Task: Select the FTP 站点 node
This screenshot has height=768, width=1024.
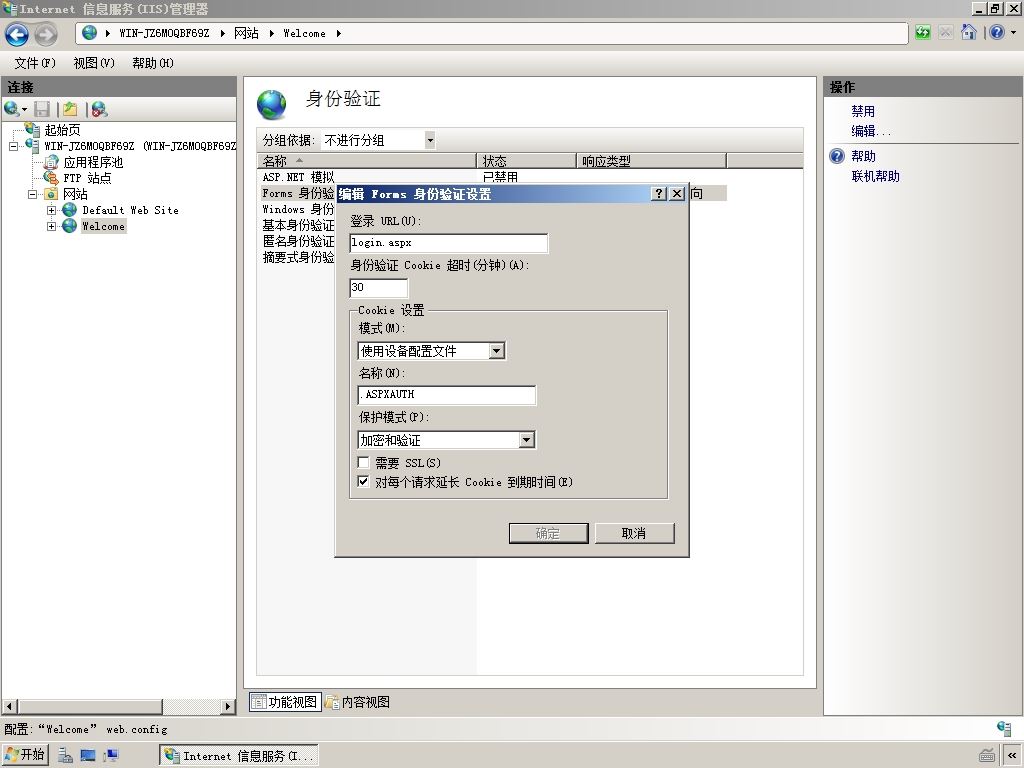Action: [x=87, y=178]
